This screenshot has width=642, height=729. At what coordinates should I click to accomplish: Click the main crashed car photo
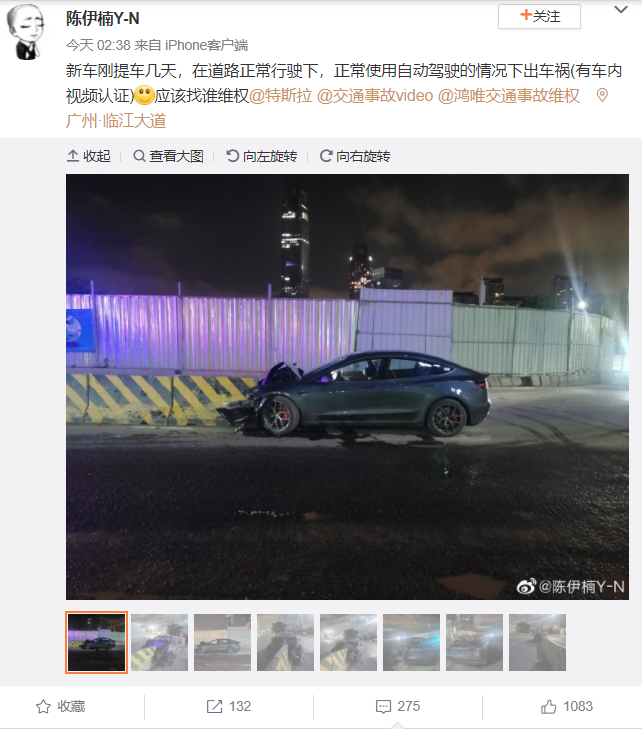347,387
